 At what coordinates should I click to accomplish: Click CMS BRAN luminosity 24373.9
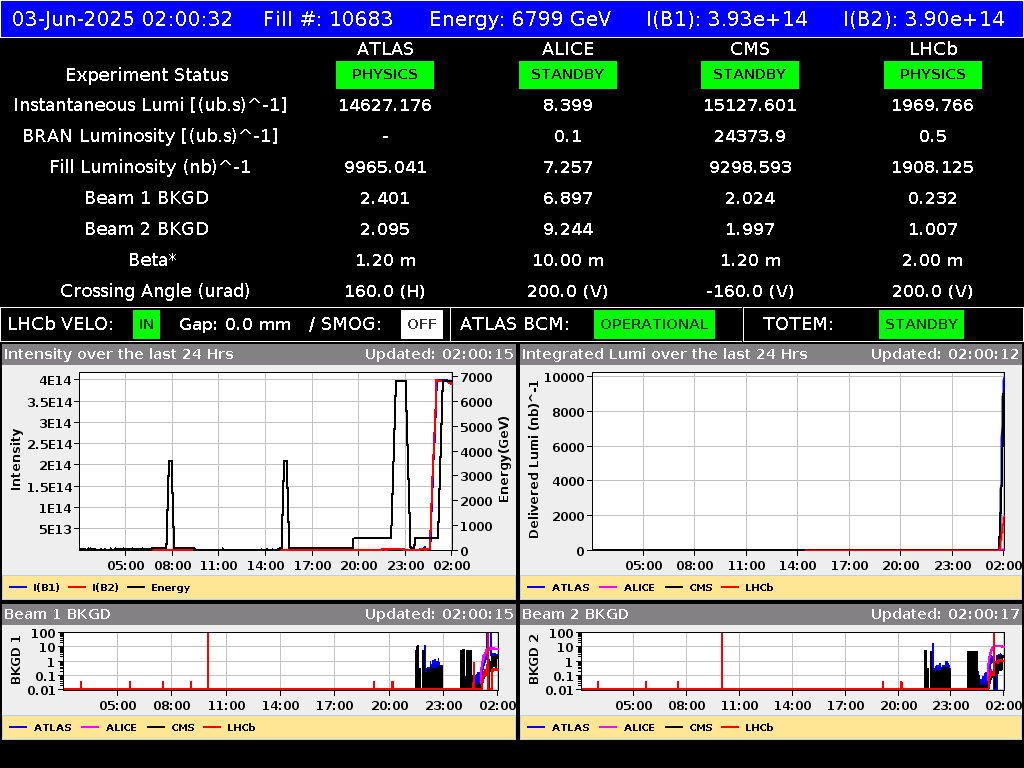[x=750, y=136]
